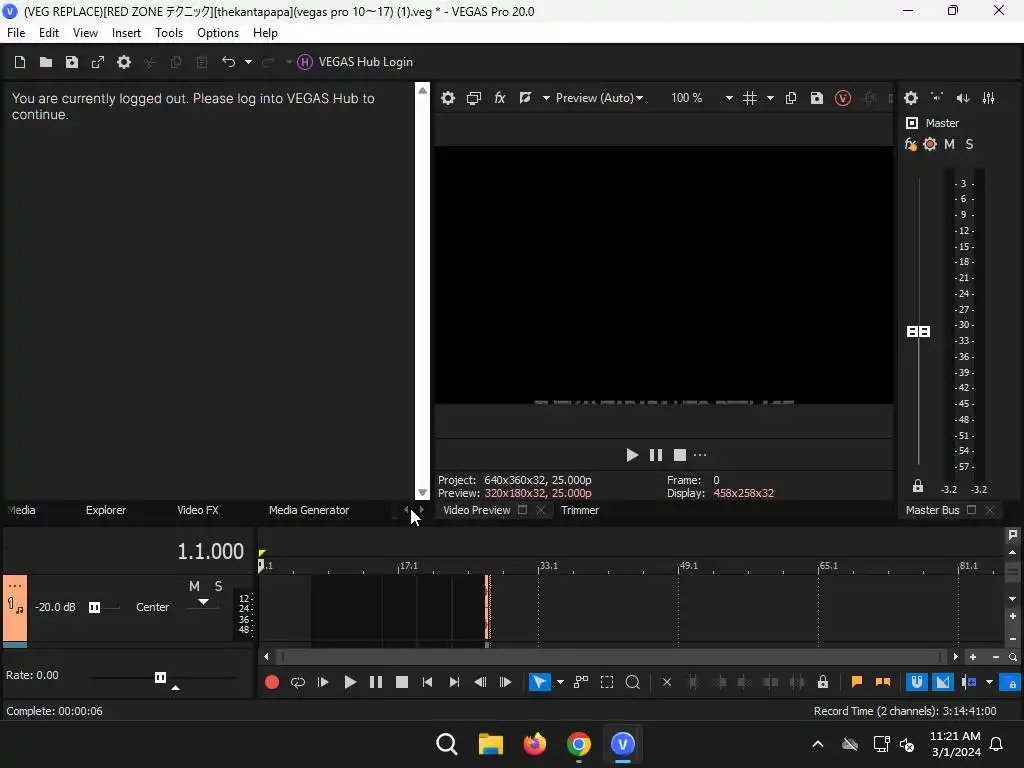Open more preview transport options ellipsis
Viewport: 1024px width, 768px height.
pyautogui.click(x=700, y=455)
